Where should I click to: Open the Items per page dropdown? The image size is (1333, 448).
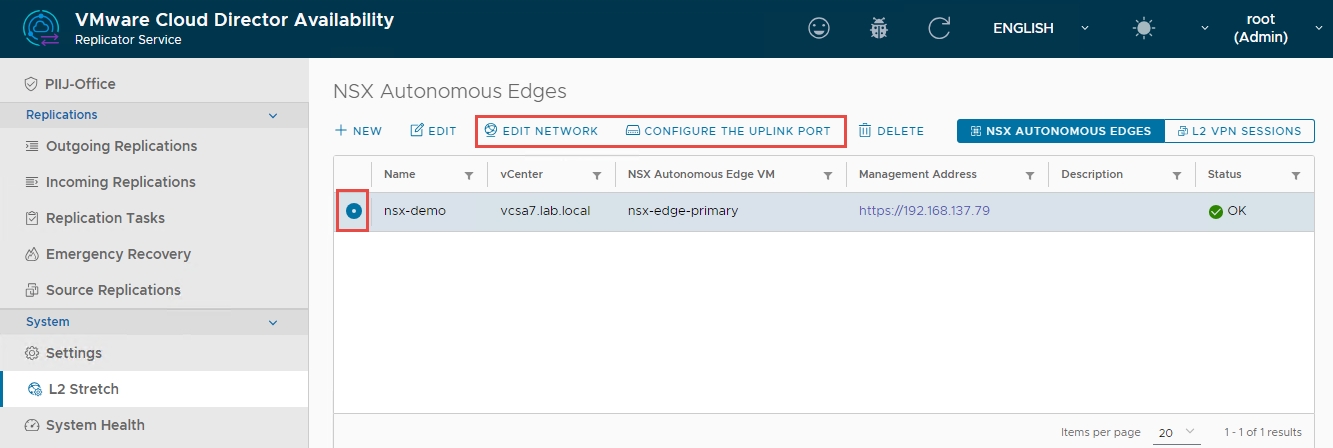[x=1177, y=432]
